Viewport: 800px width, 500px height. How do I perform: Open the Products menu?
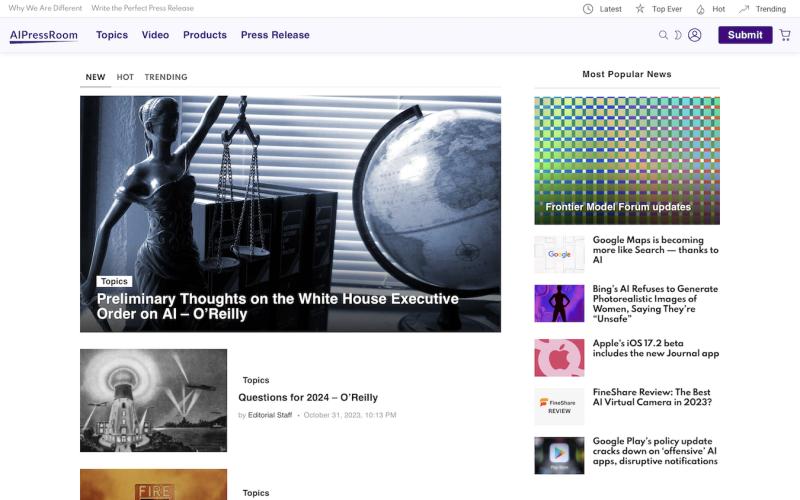pos(205,35)
